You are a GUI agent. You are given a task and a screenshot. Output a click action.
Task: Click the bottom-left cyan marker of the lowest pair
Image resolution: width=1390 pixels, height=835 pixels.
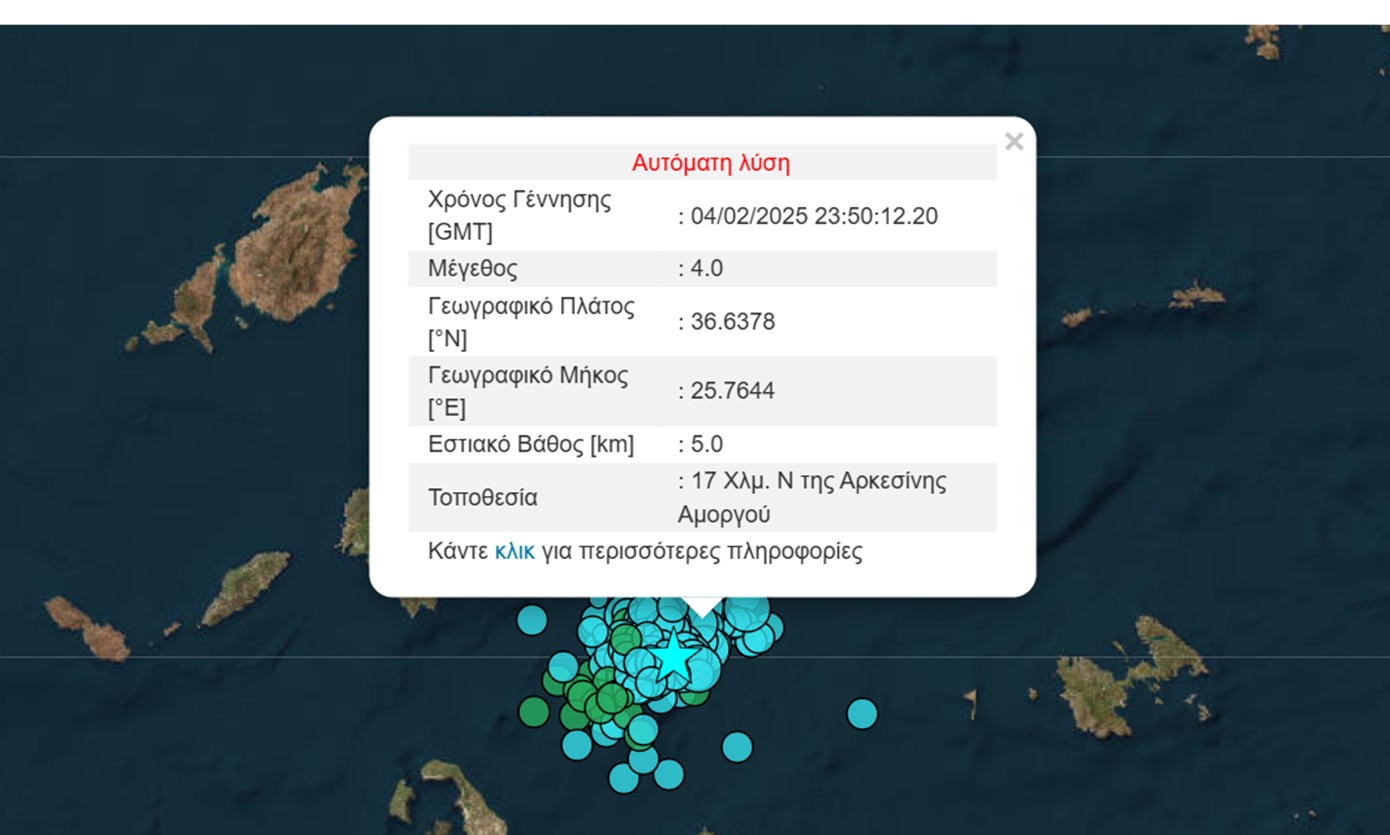click(624, 778)
